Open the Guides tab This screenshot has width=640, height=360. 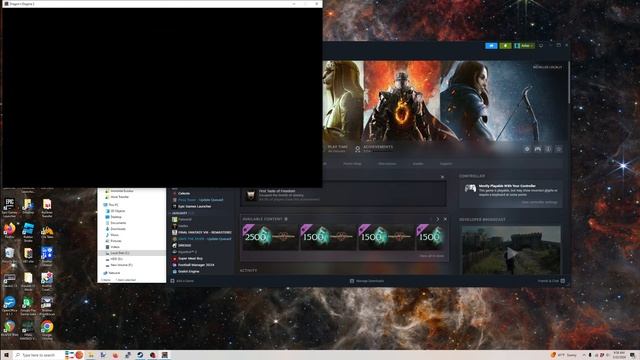[x=418, y=164]
